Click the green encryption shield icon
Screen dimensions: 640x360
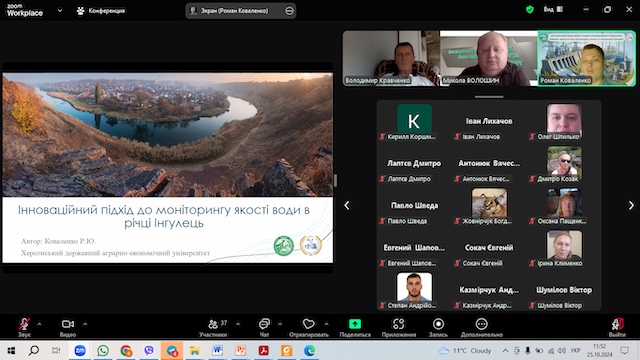point(530,9)
